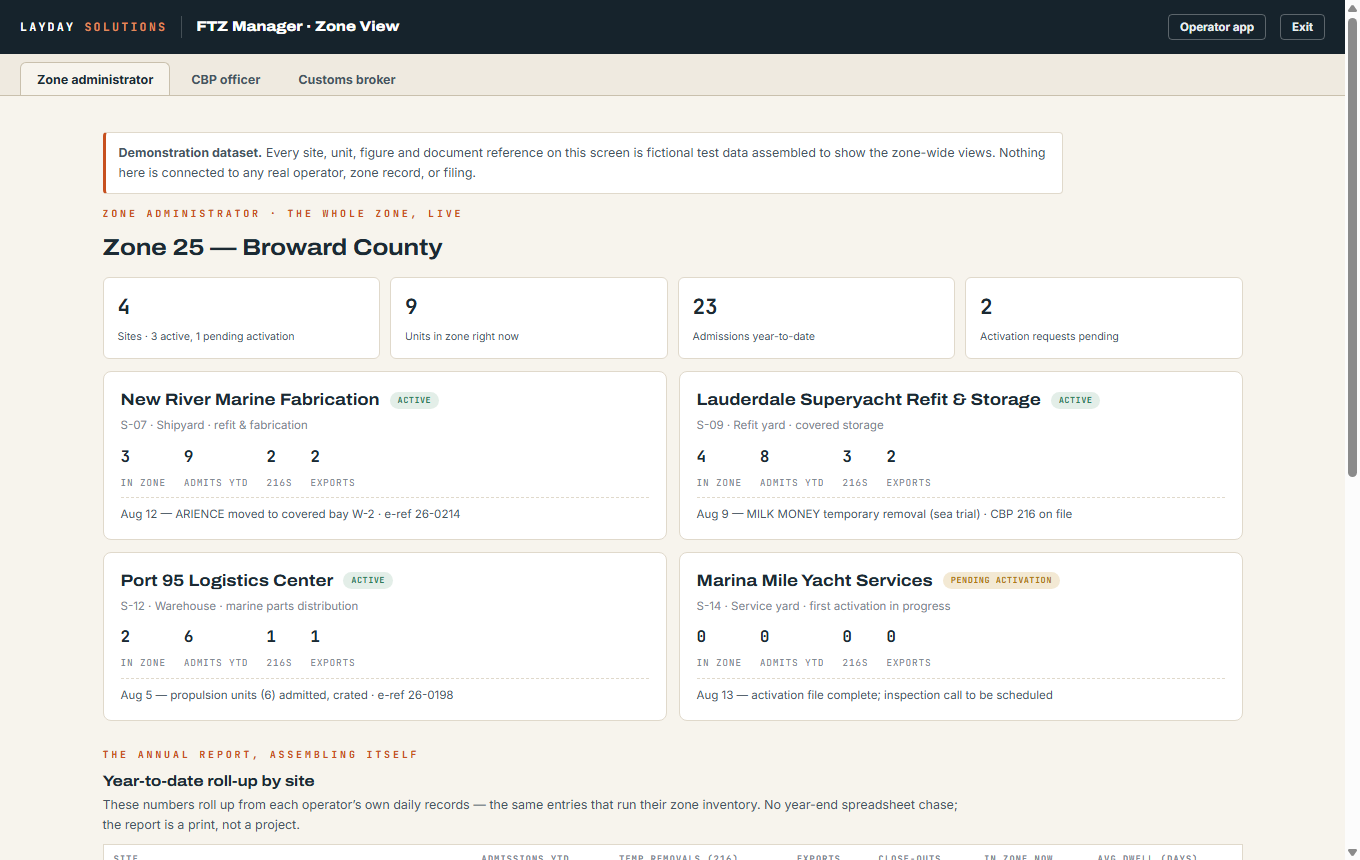Viewport: 1360px width, 860px height.
Task: Click Port 95's ADMITS YTD value 6
Action: (189, 637)
